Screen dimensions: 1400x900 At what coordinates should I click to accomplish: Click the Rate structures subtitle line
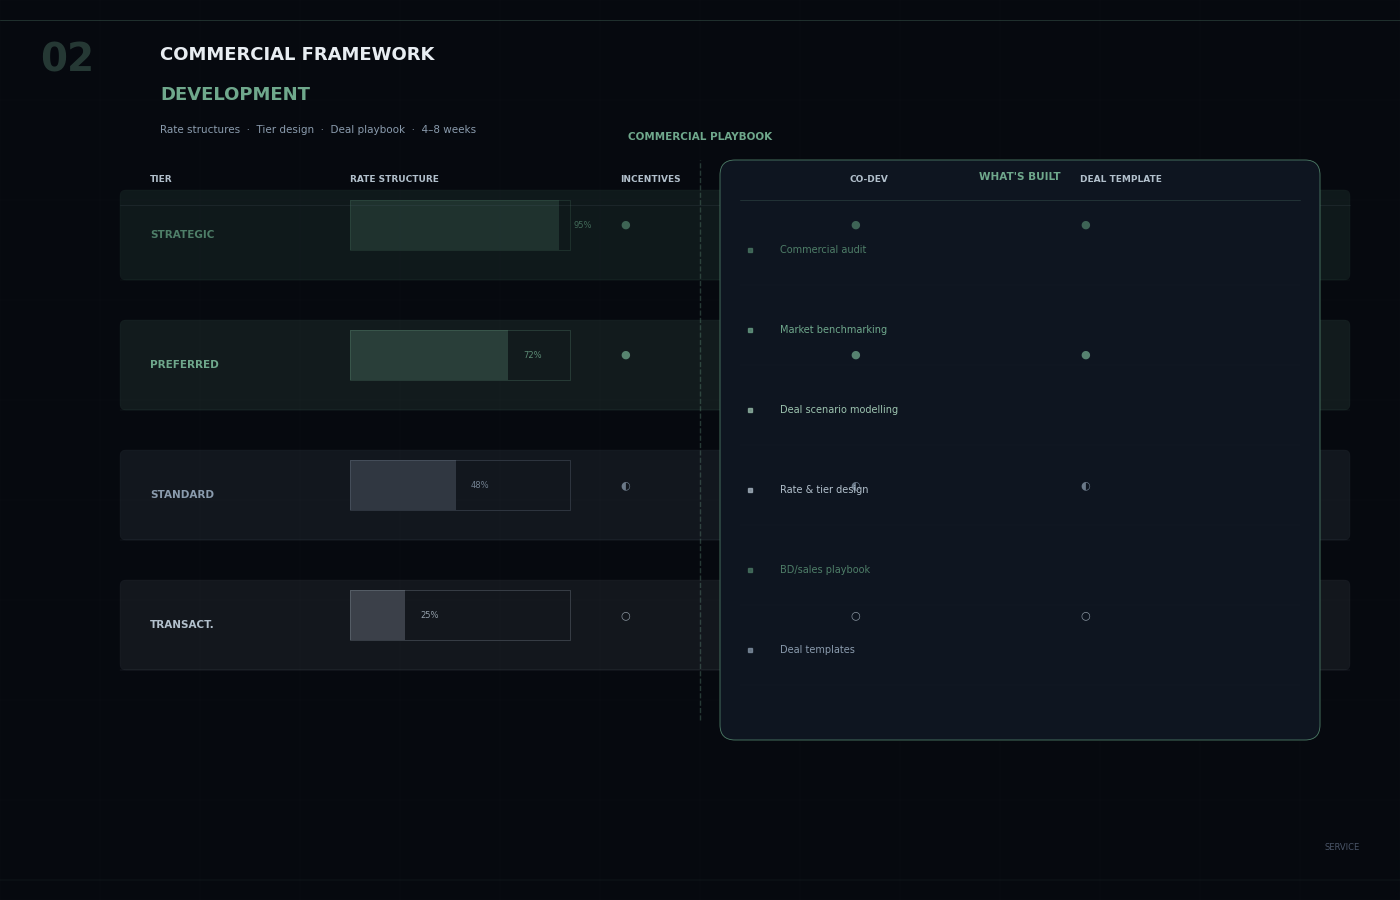pos(318,130)
